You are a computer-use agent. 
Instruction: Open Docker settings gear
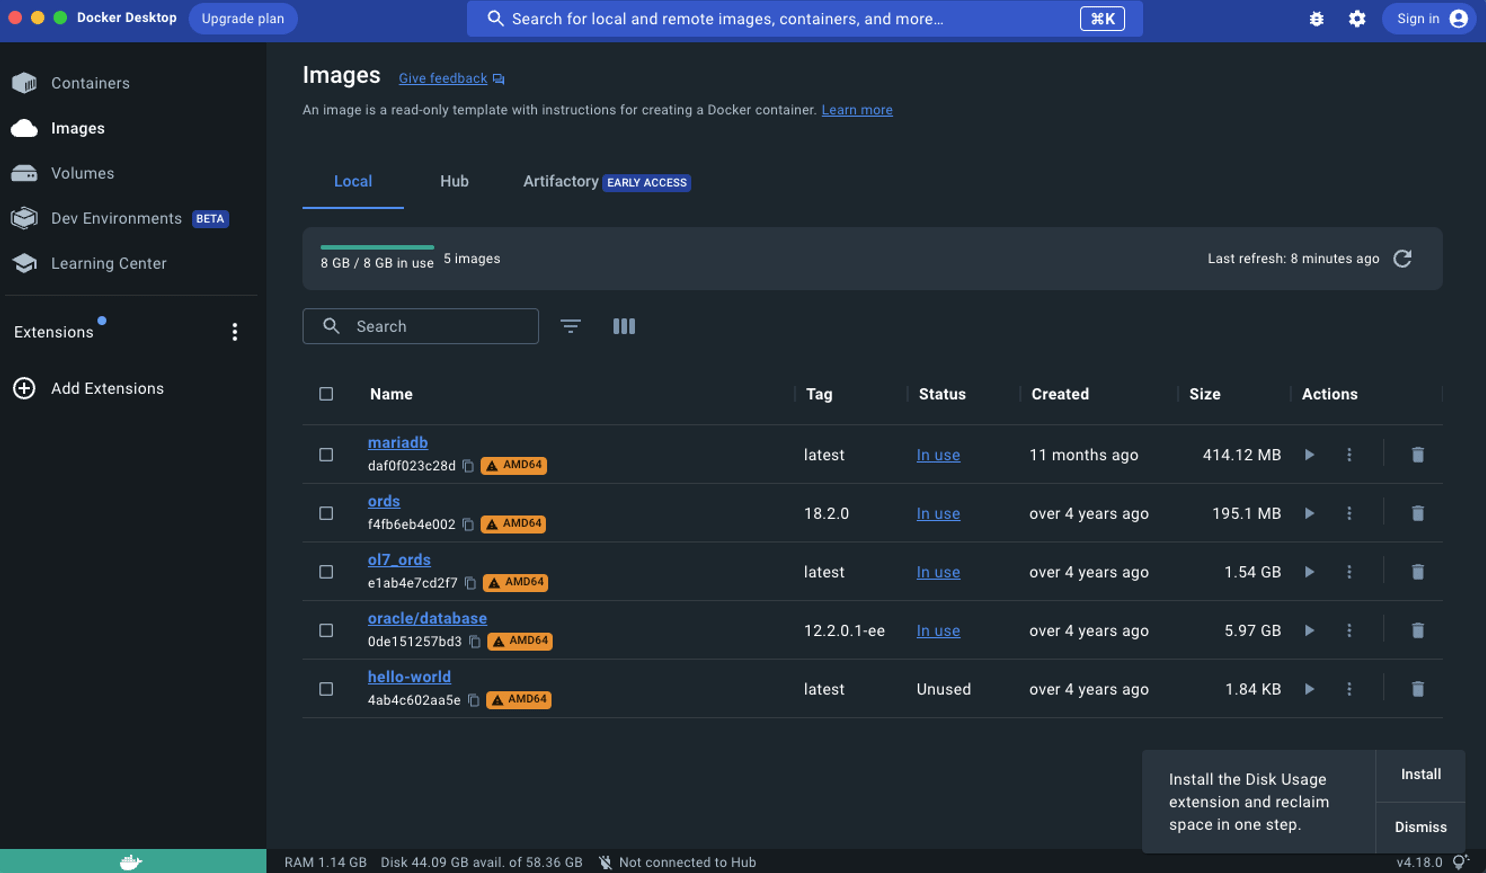coord(1356,19)
